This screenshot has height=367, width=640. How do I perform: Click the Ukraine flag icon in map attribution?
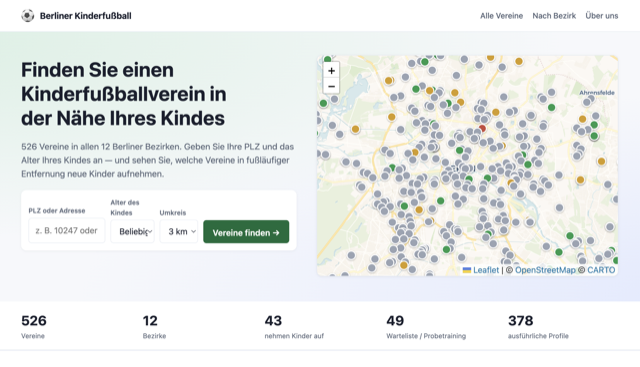pos(467,270)
